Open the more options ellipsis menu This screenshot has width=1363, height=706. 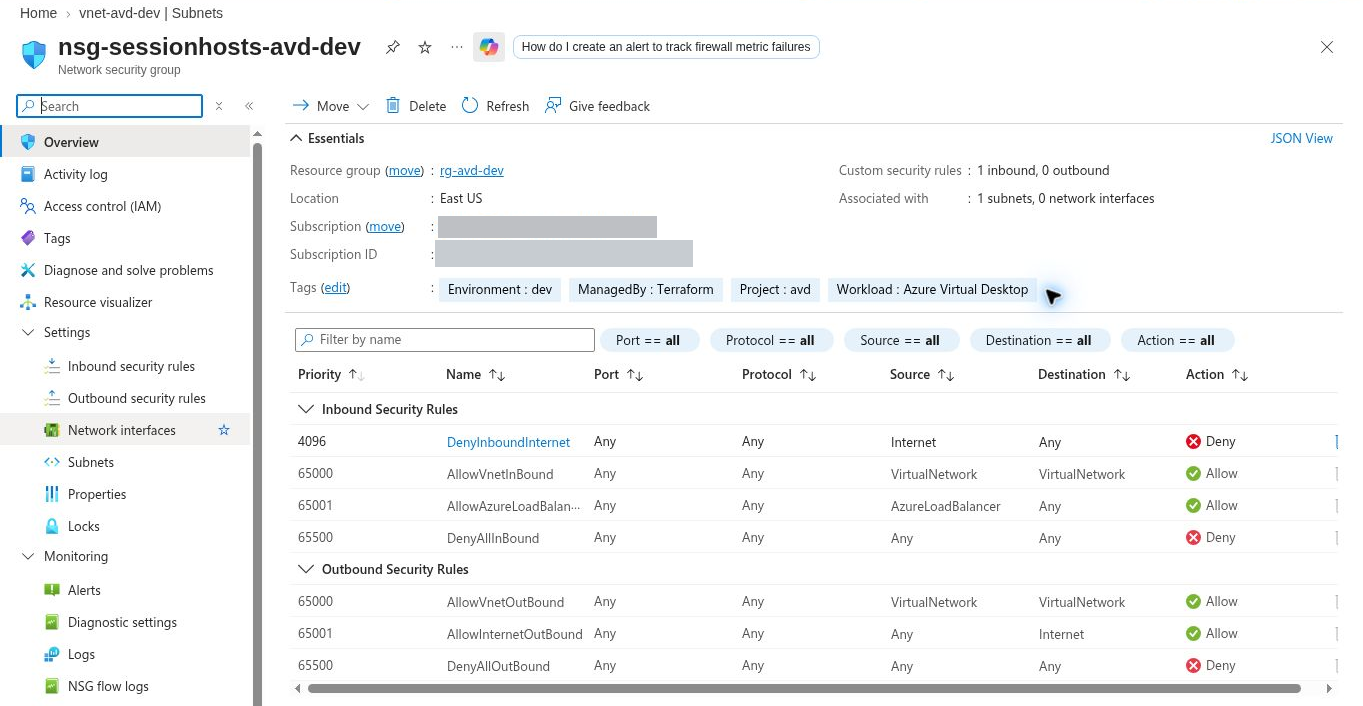(x=457, y=47)
